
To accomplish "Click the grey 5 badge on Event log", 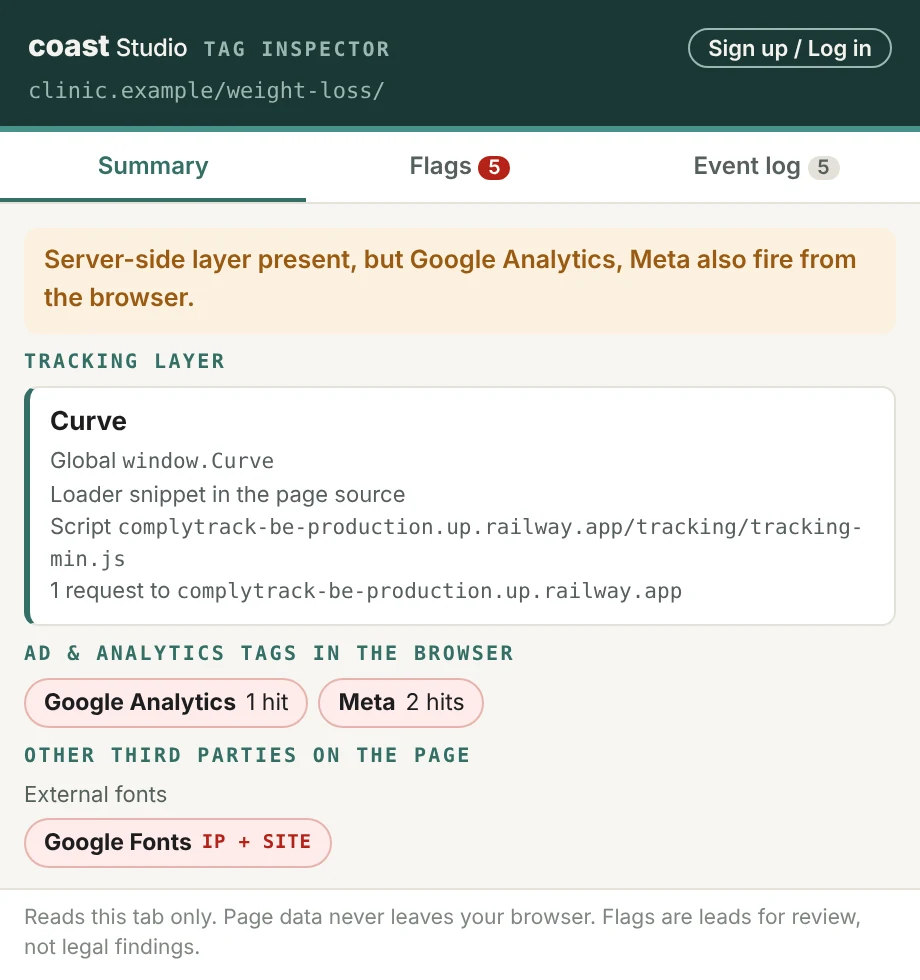I will pos(823,168).
